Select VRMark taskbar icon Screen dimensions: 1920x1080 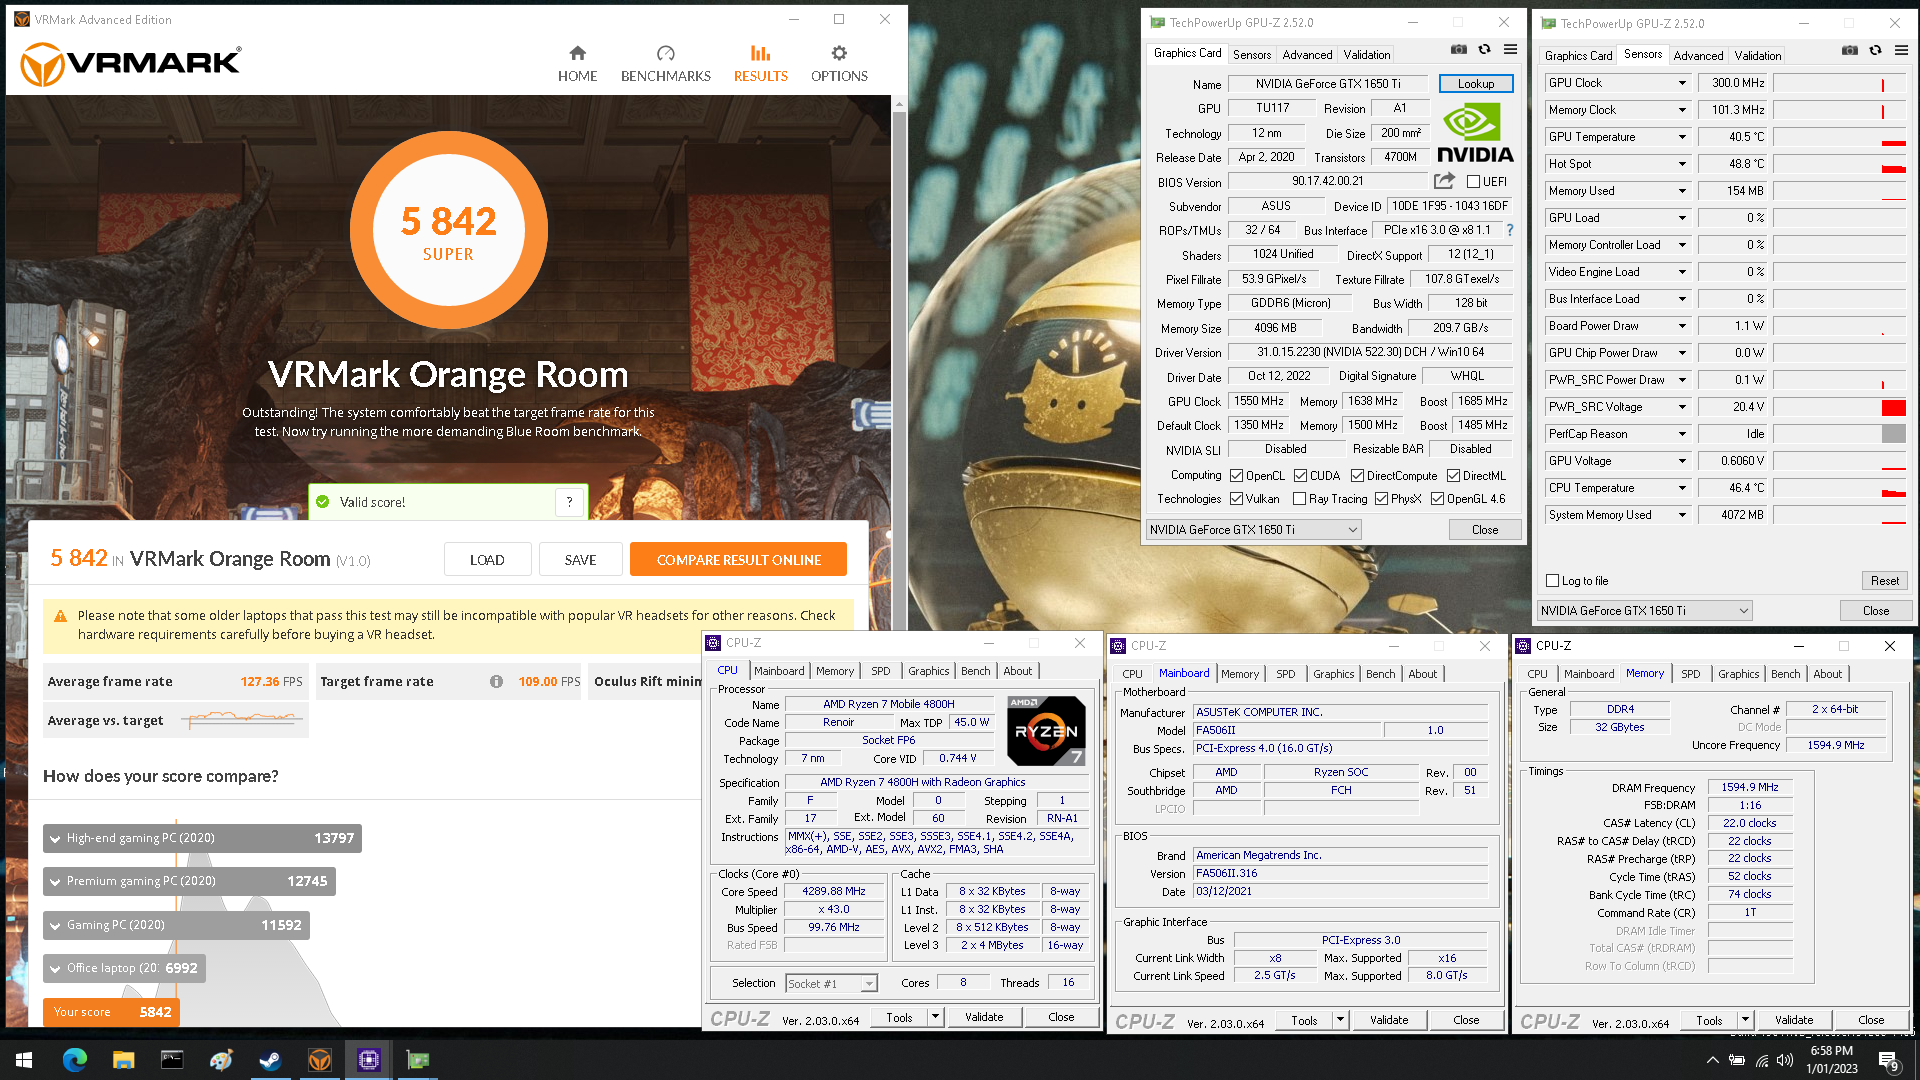point(319,1060)
